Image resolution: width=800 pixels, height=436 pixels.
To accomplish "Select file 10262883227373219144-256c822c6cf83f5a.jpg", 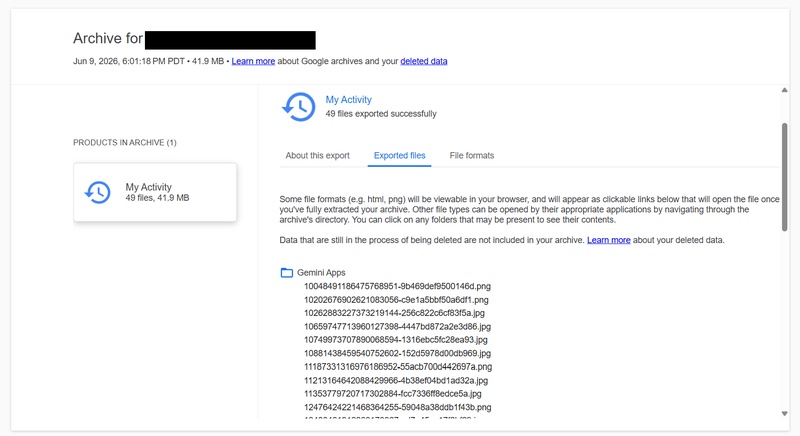I will coord(394,313).
